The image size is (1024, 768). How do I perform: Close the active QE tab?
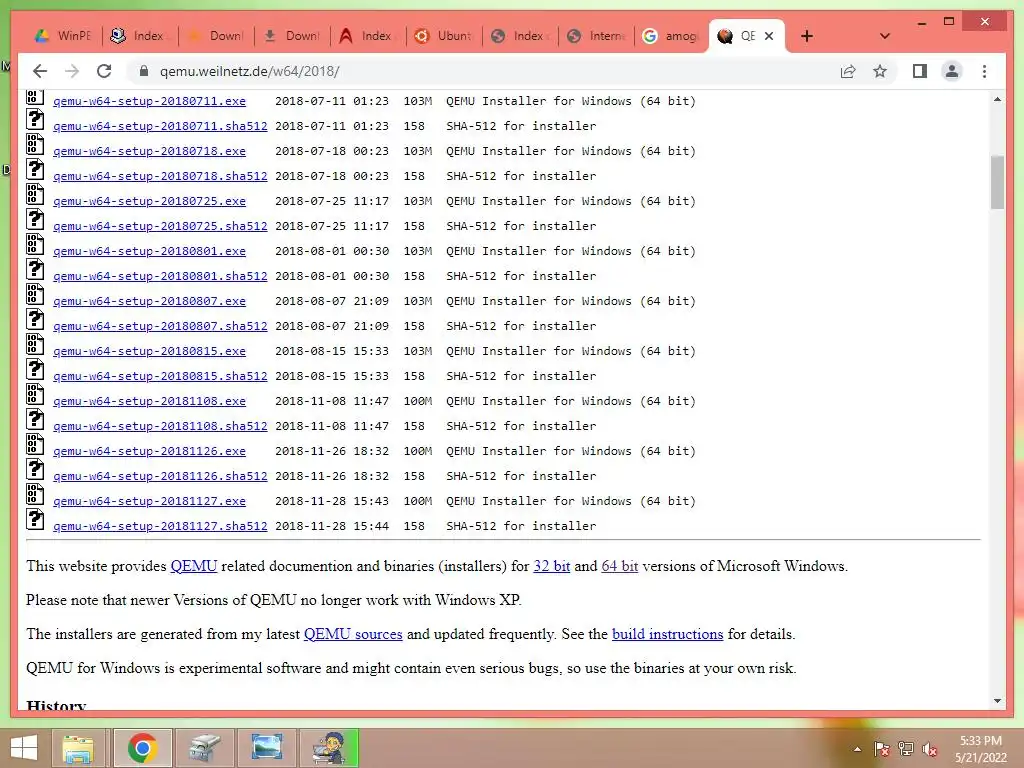[x=769, y=36]
